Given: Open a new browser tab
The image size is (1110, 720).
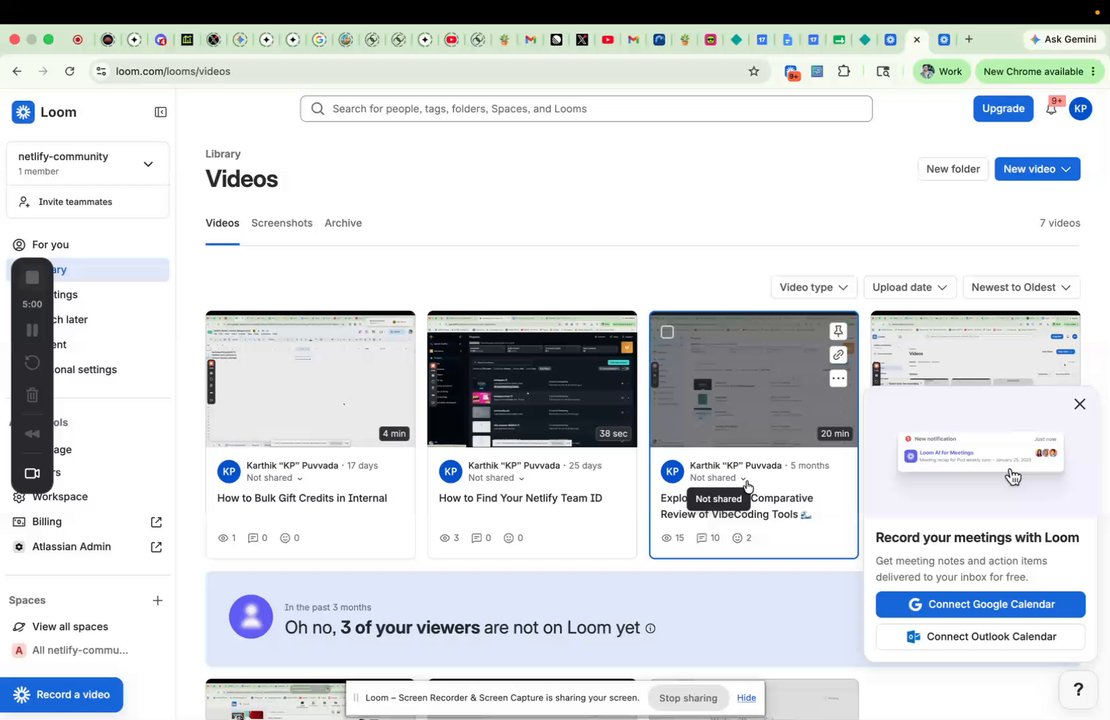Looking at the screenshot, I should [969, 39].
